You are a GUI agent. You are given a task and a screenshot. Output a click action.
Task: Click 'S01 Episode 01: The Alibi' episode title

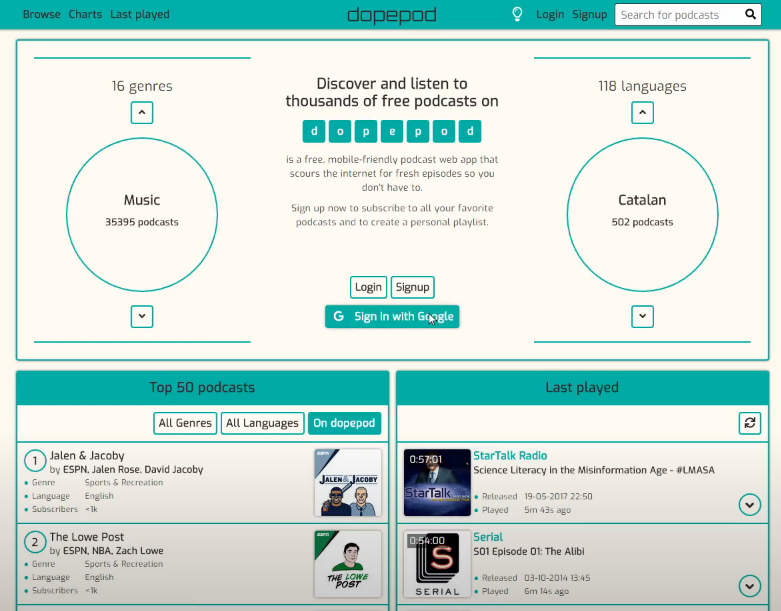click(528, 551)
